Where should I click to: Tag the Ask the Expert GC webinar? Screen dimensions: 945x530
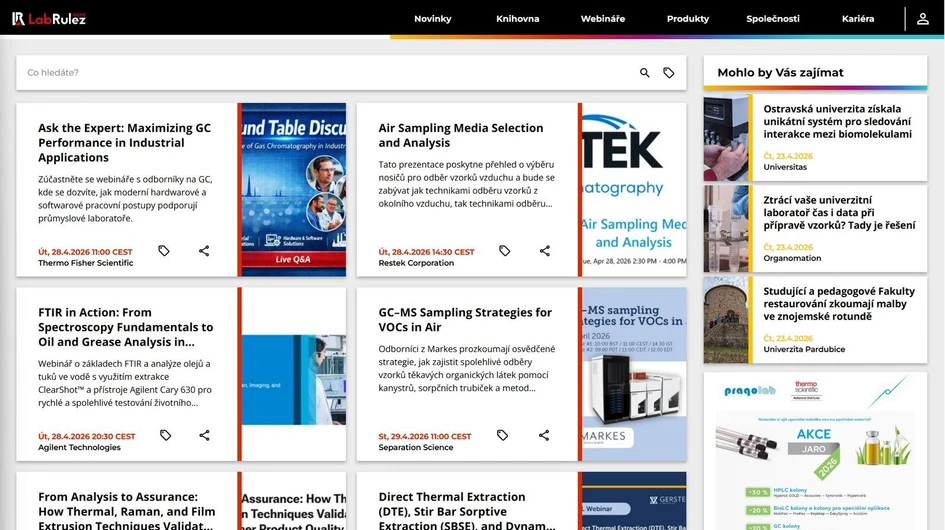pos(165,251)
